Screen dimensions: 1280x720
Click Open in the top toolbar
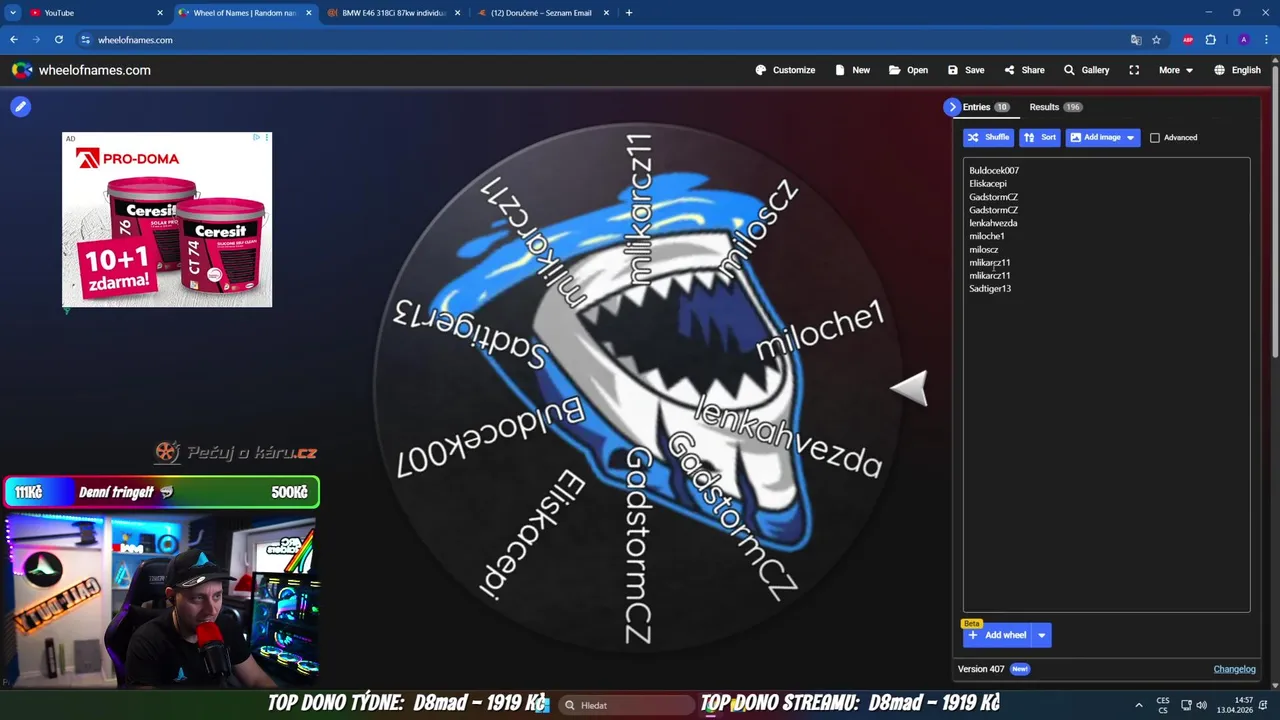[x=908, y=70]
